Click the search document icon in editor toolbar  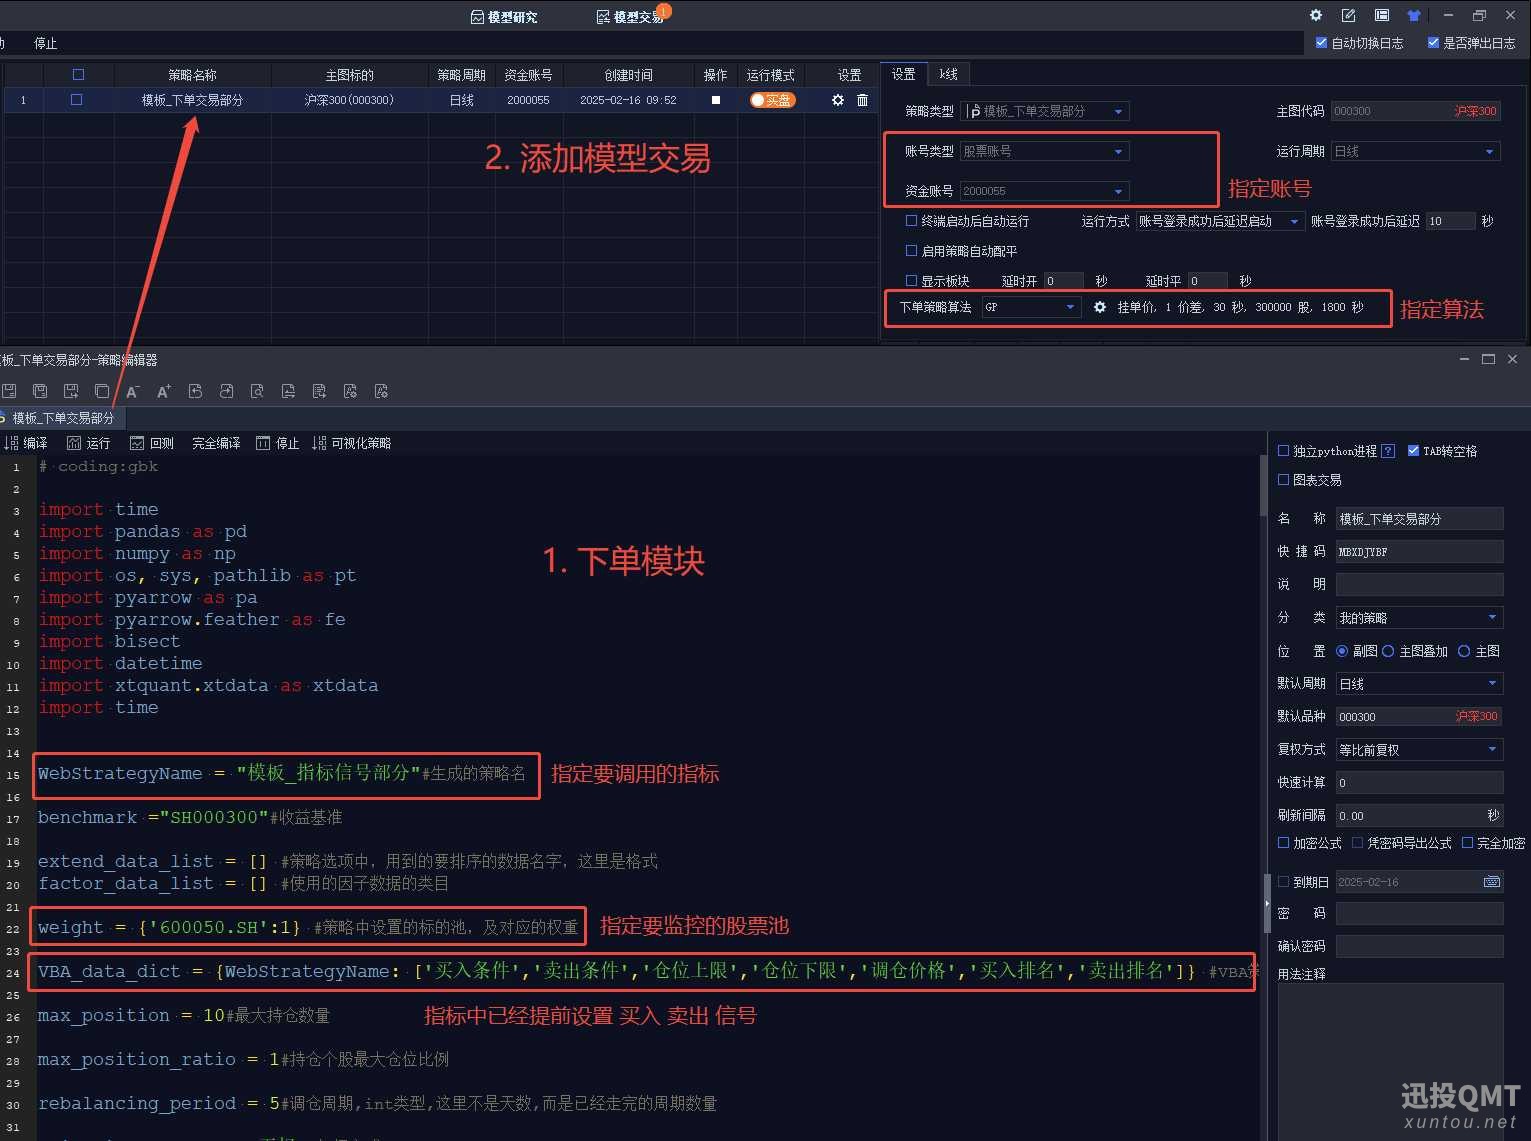257,391
